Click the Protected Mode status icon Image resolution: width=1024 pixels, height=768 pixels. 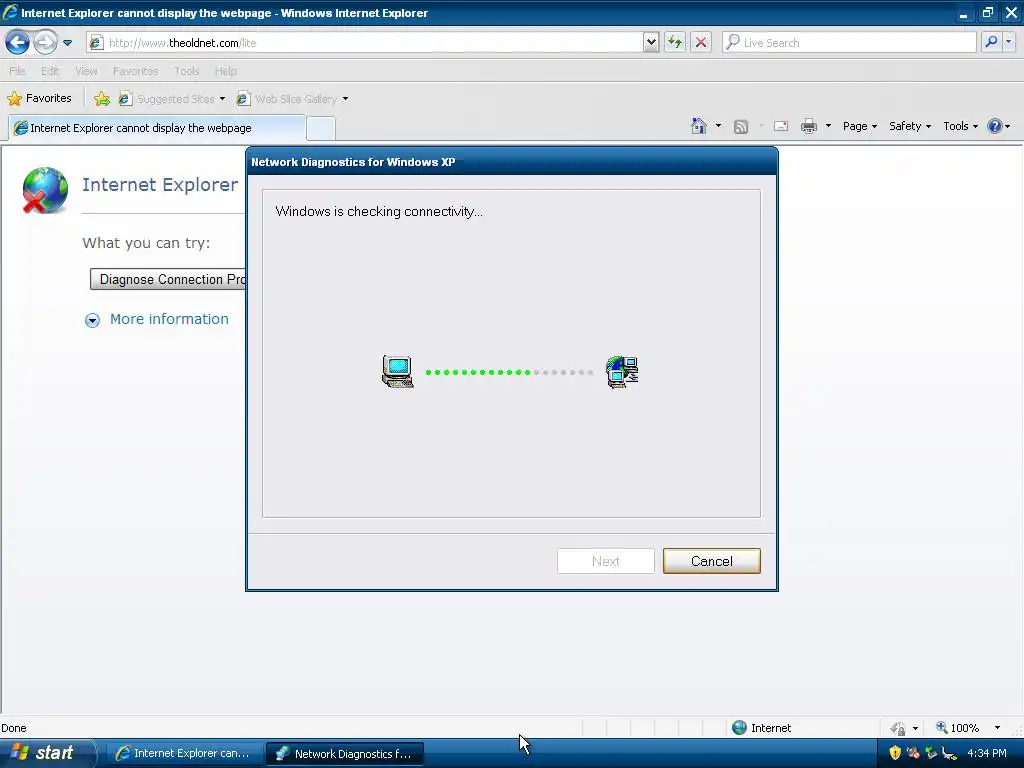pyautogui.click(x=898, y=728)
